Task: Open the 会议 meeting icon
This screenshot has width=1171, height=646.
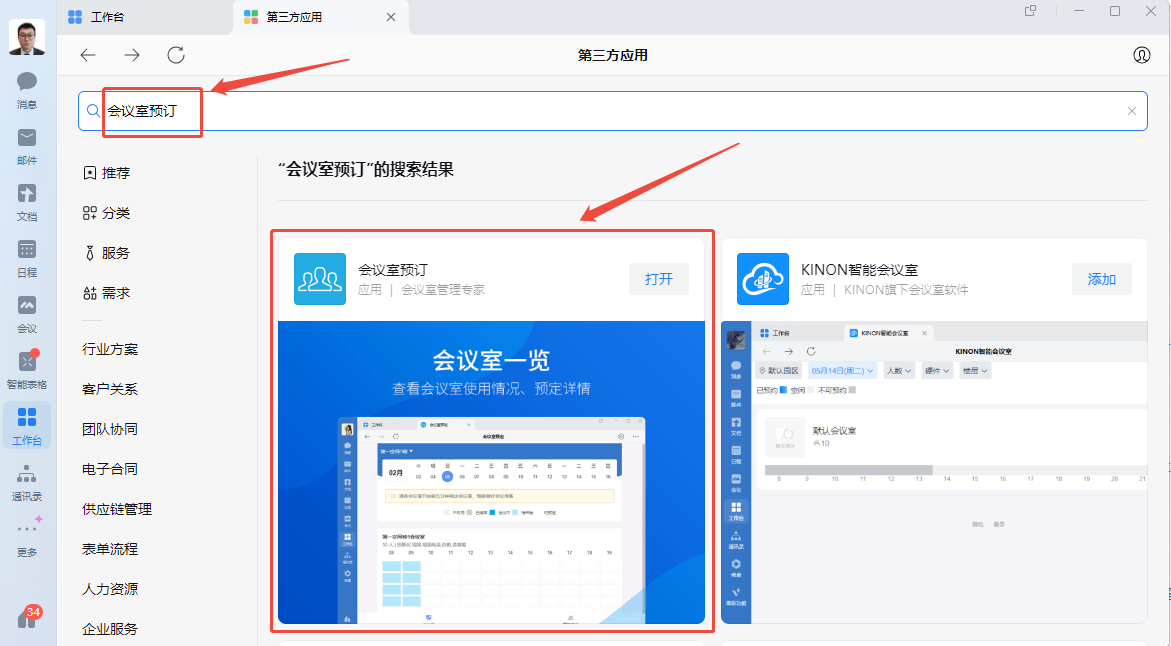Action: tap(27, 314)
